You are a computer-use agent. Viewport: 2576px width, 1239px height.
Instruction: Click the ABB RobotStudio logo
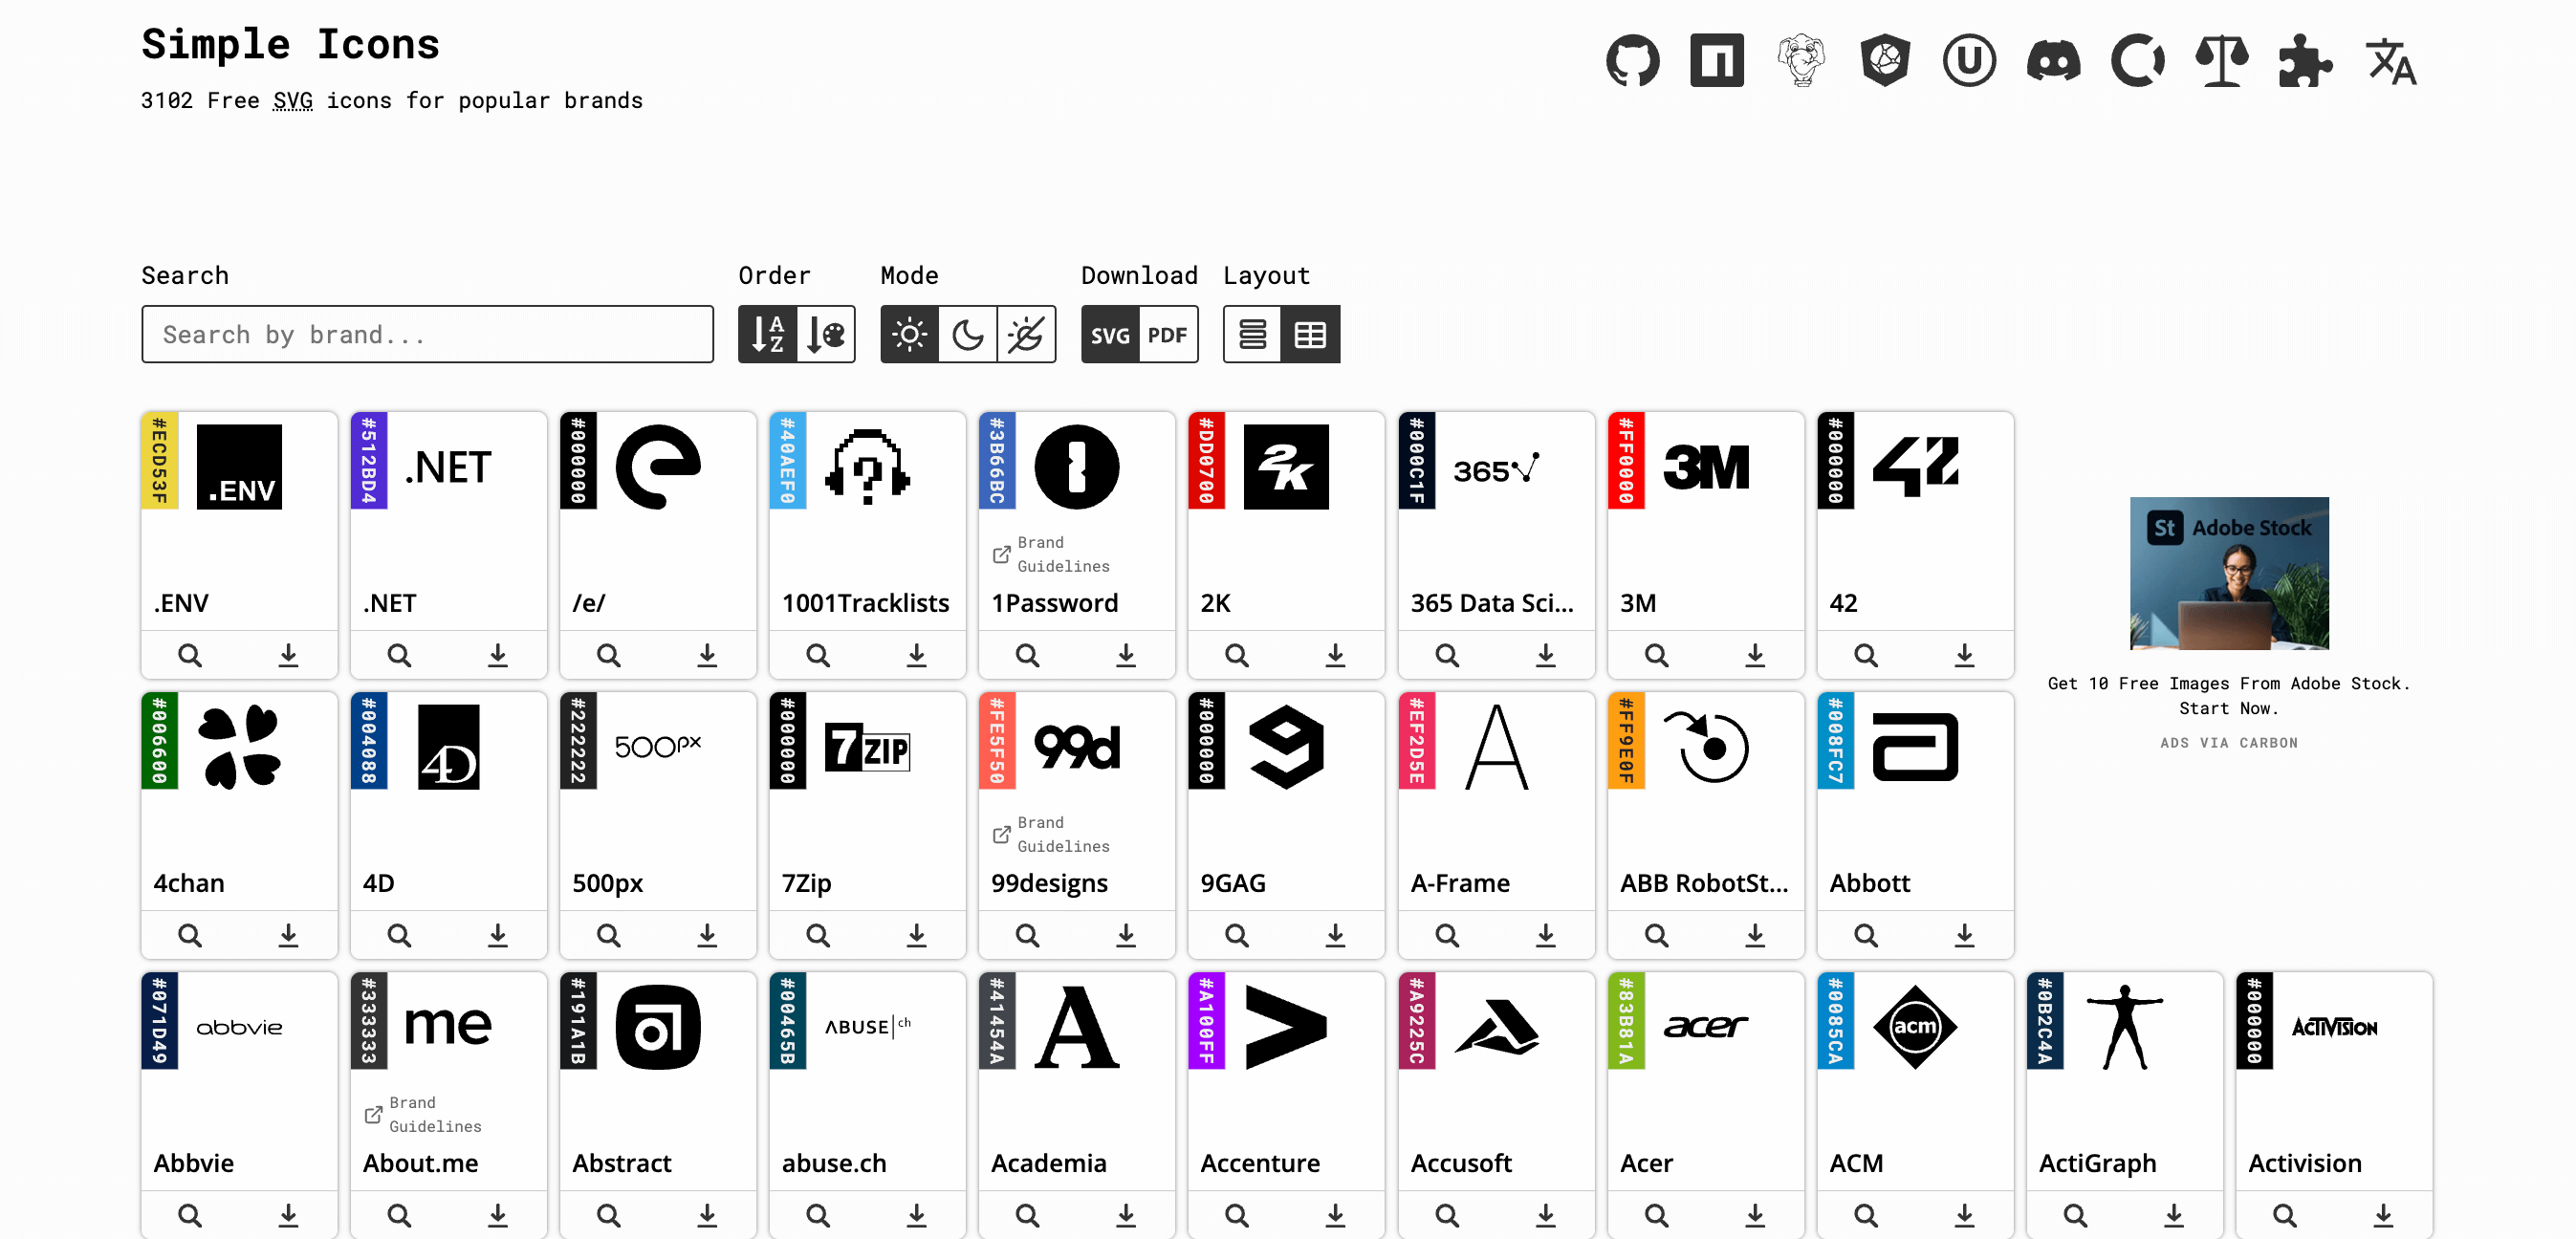coord(1706,747)
